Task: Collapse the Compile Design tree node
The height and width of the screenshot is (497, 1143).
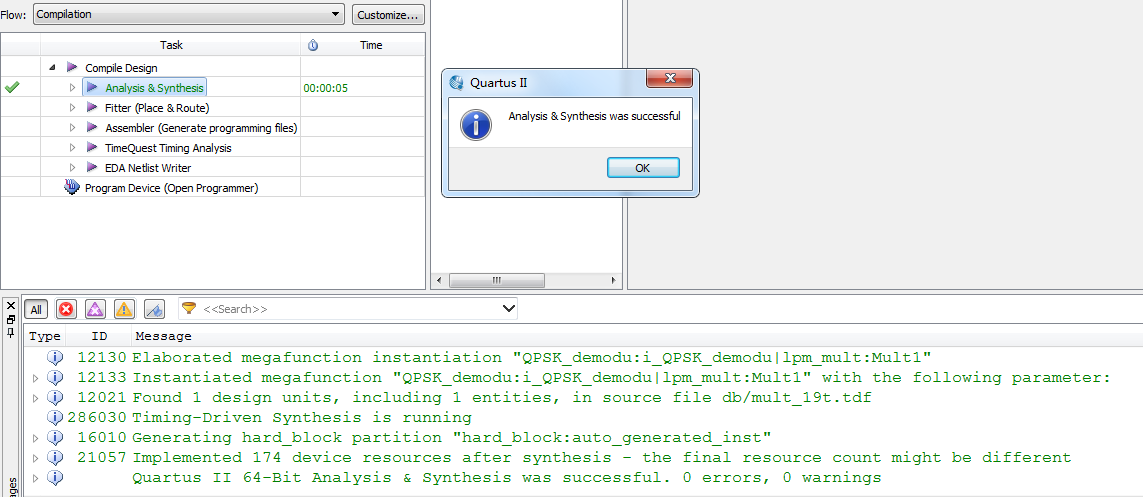Action: [52, 67]
